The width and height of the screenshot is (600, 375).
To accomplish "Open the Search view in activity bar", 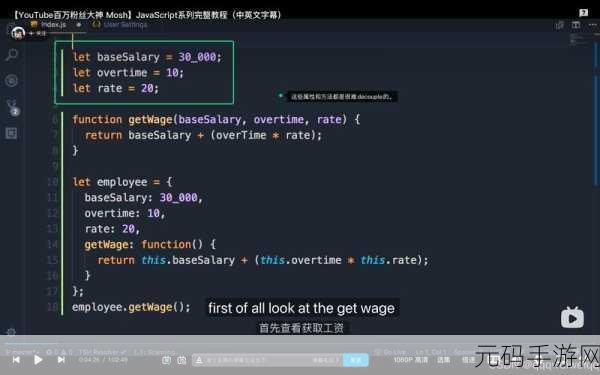I will pos(11,55).
